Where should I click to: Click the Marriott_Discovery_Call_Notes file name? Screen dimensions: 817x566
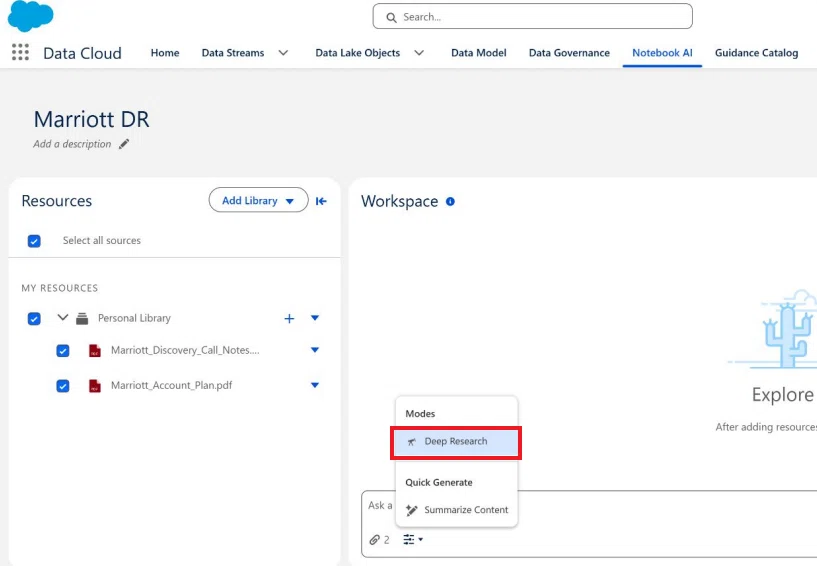point(185,350)
